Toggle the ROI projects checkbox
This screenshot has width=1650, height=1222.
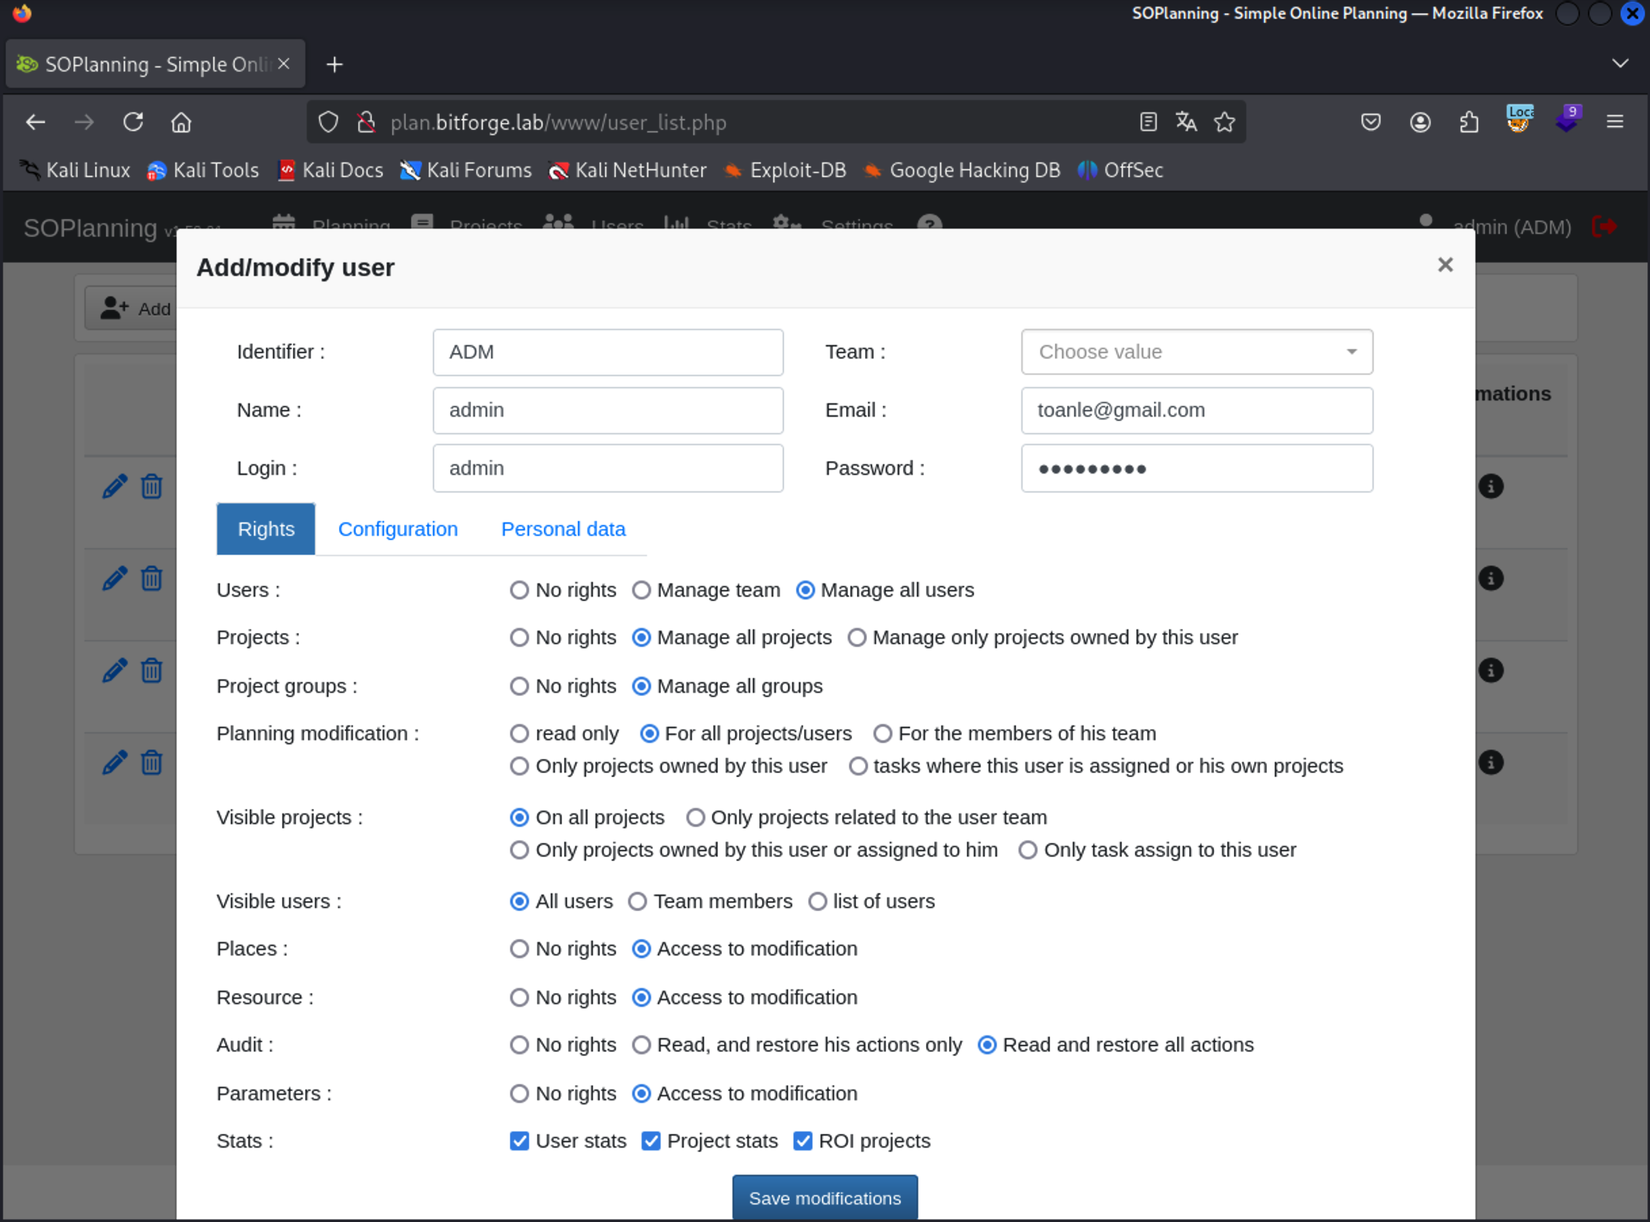tap(803, 1141)
